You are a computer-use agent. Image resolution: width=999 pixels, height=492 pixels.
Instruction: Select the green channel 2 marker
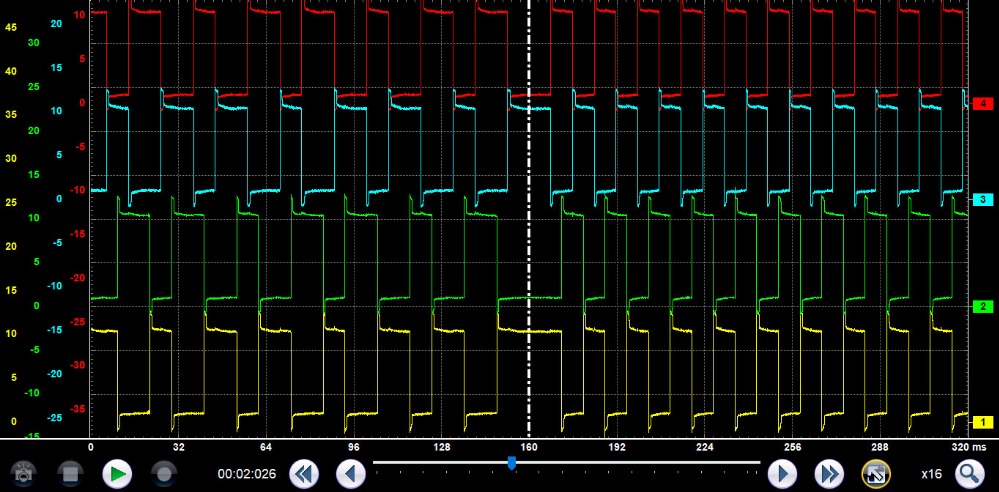[982, 306]
